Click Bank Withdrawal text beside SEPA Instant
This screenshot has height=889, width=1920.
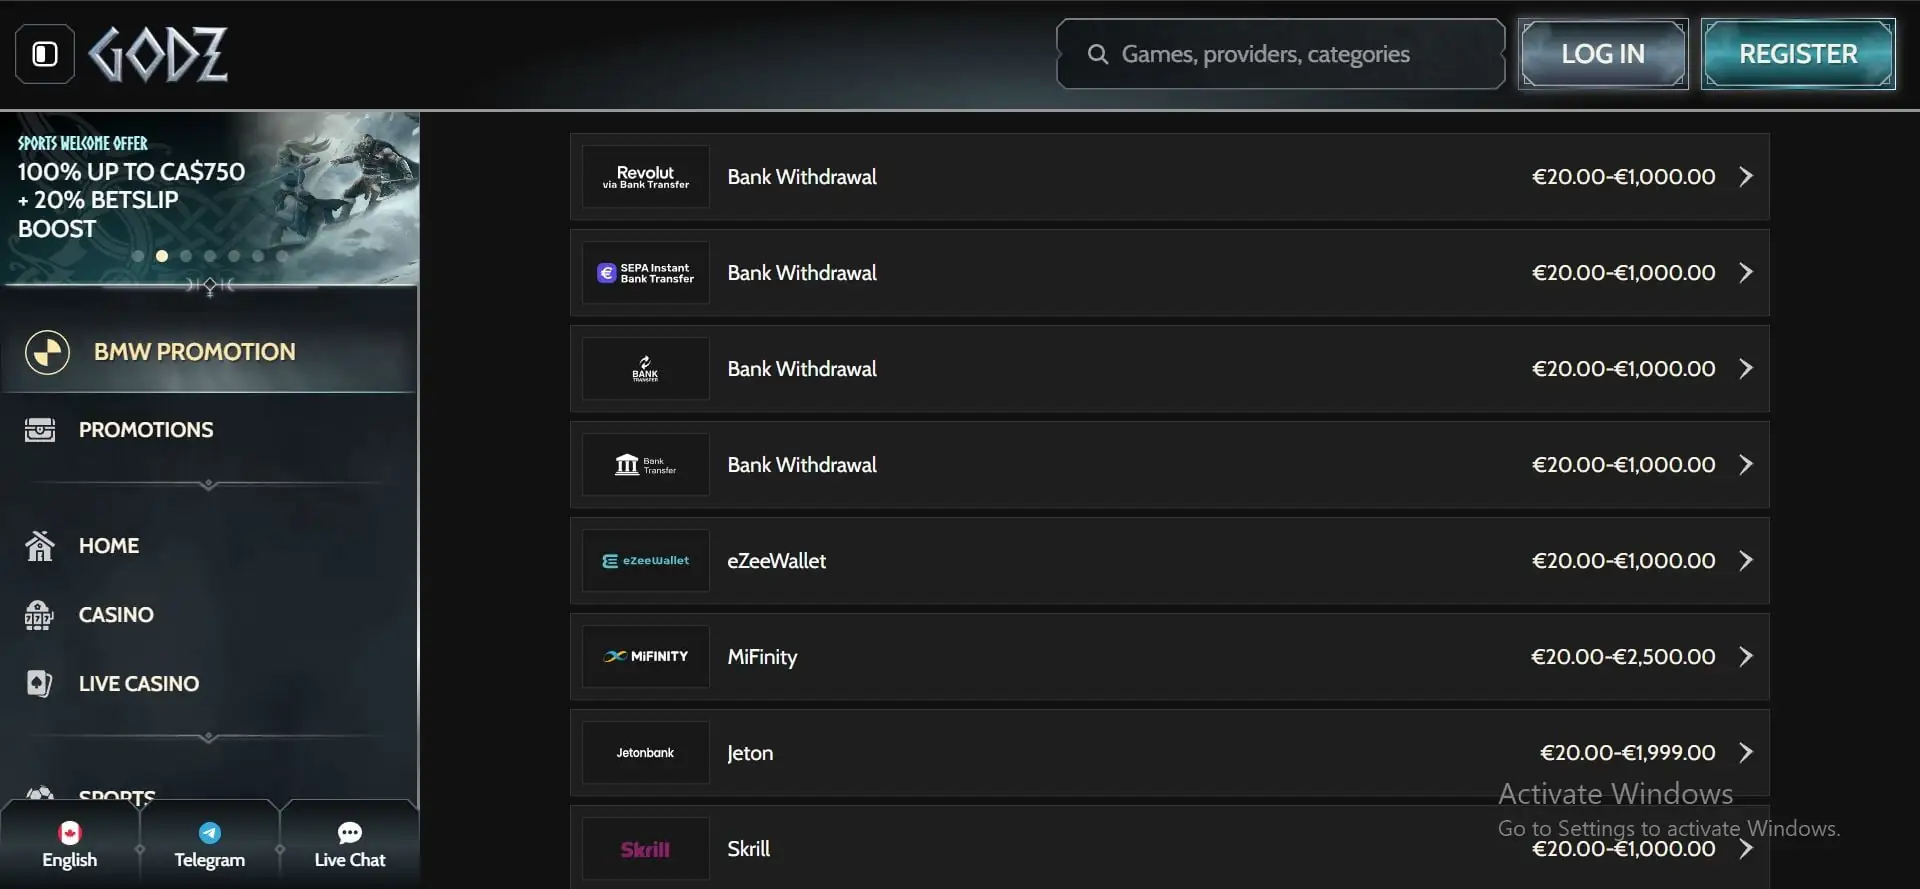[x=802, y=273]
